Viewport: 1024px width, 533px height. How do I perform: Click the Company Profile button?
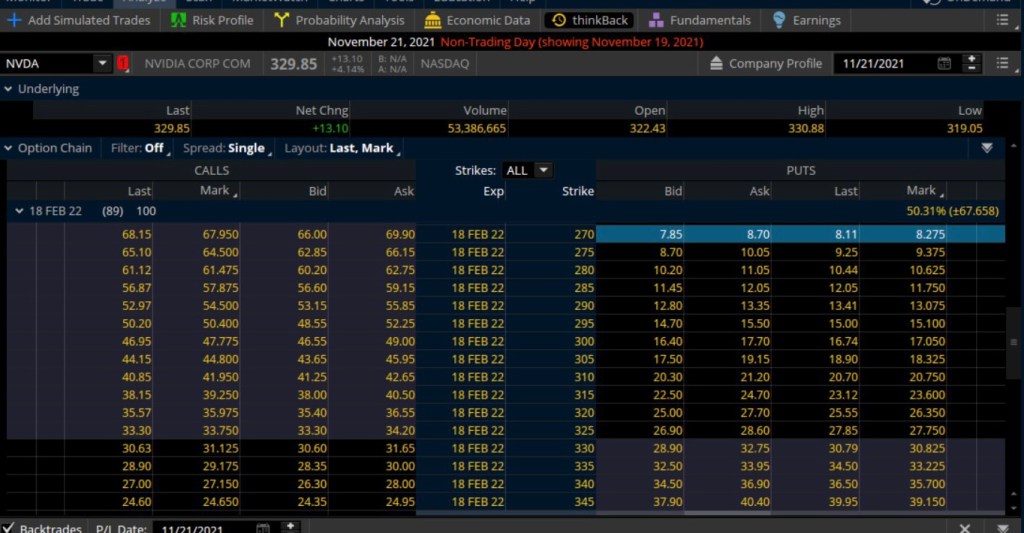(766, 63)
